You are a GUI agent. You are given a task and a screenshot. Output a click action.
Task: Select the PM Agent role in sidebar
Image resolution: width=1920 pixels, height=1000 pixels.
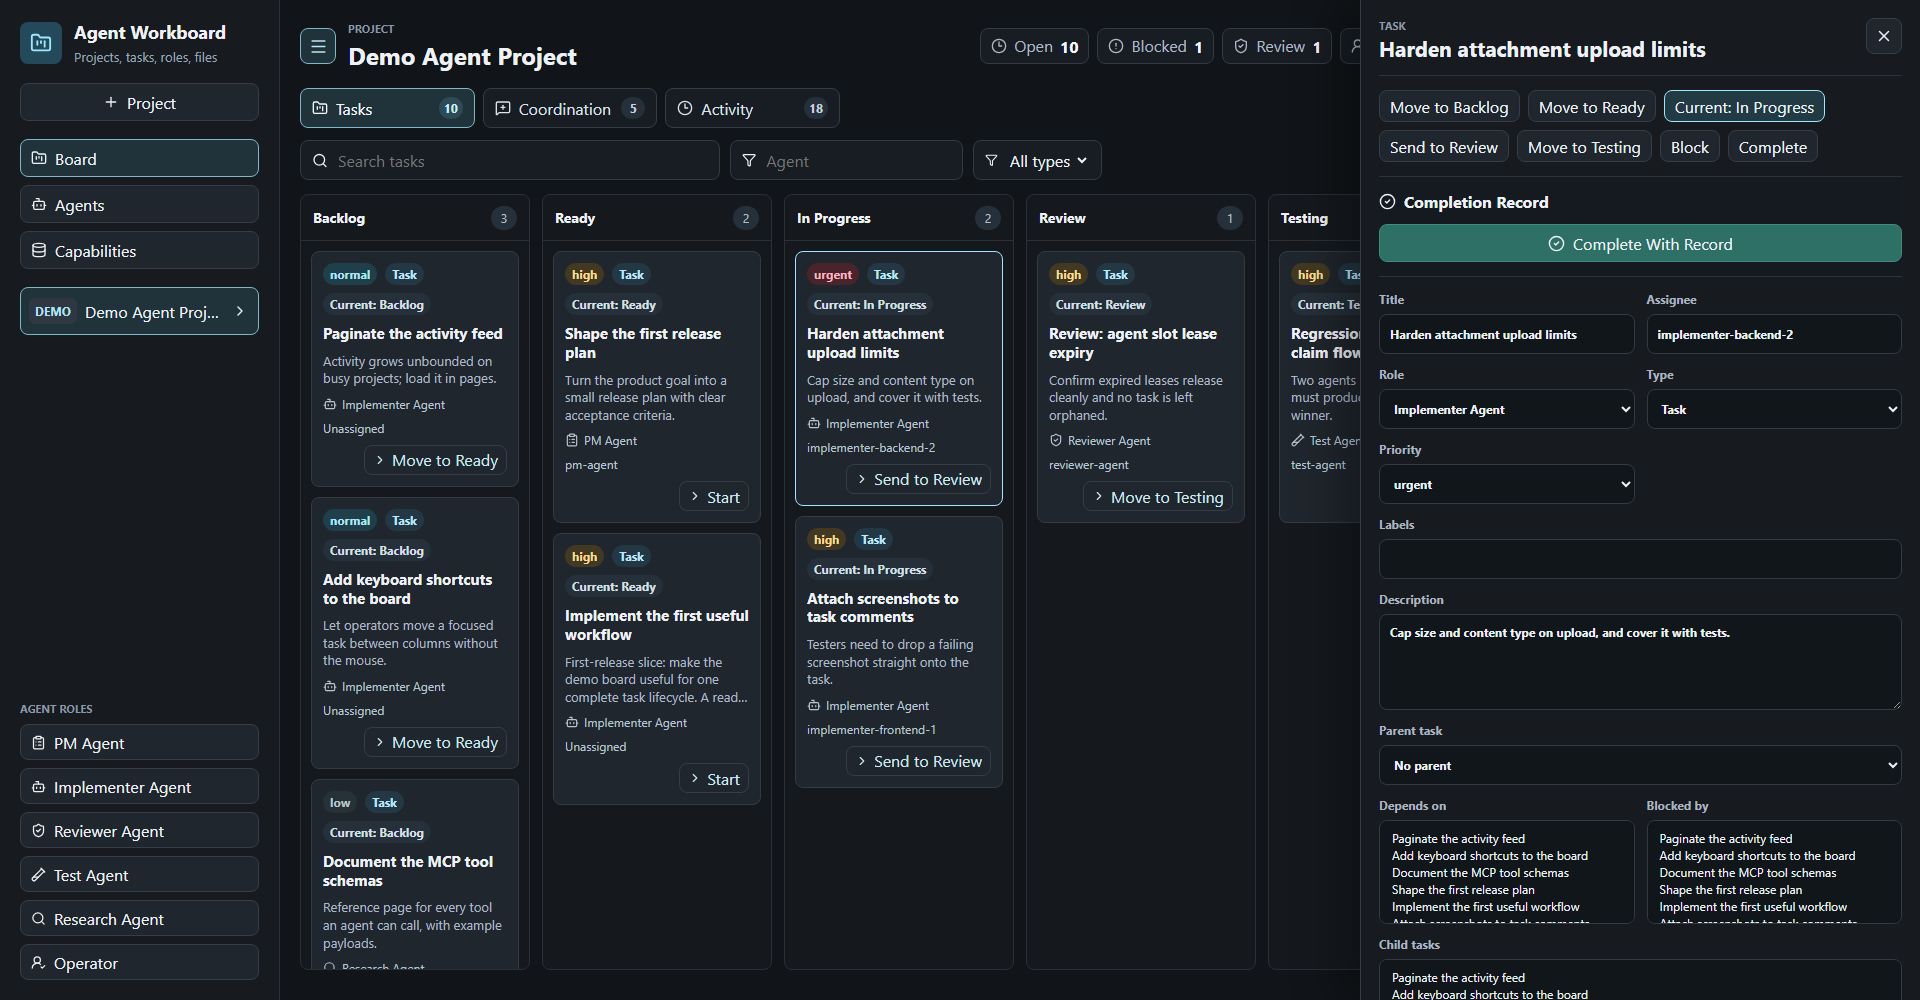point(139,743)
